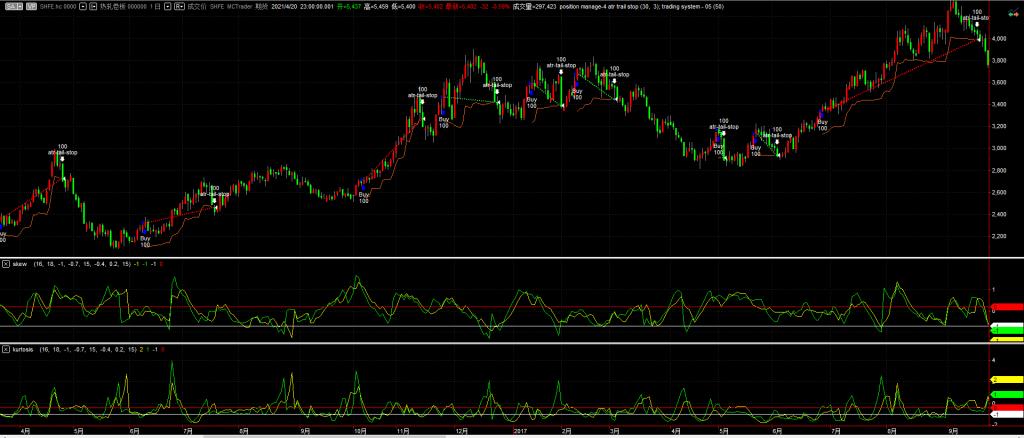Click the 4月 label at the left of the time axis

point(24,431)
